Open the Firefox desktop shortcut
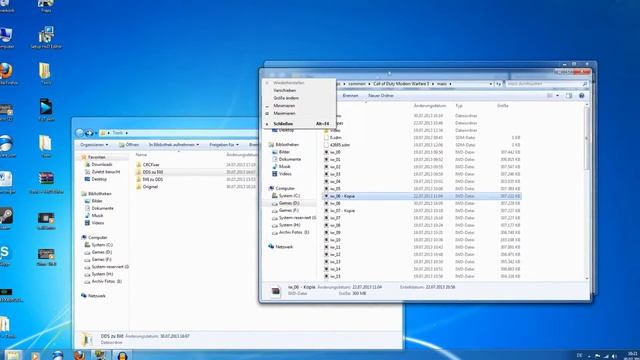The image size is (640, 360). pos(6,73)
